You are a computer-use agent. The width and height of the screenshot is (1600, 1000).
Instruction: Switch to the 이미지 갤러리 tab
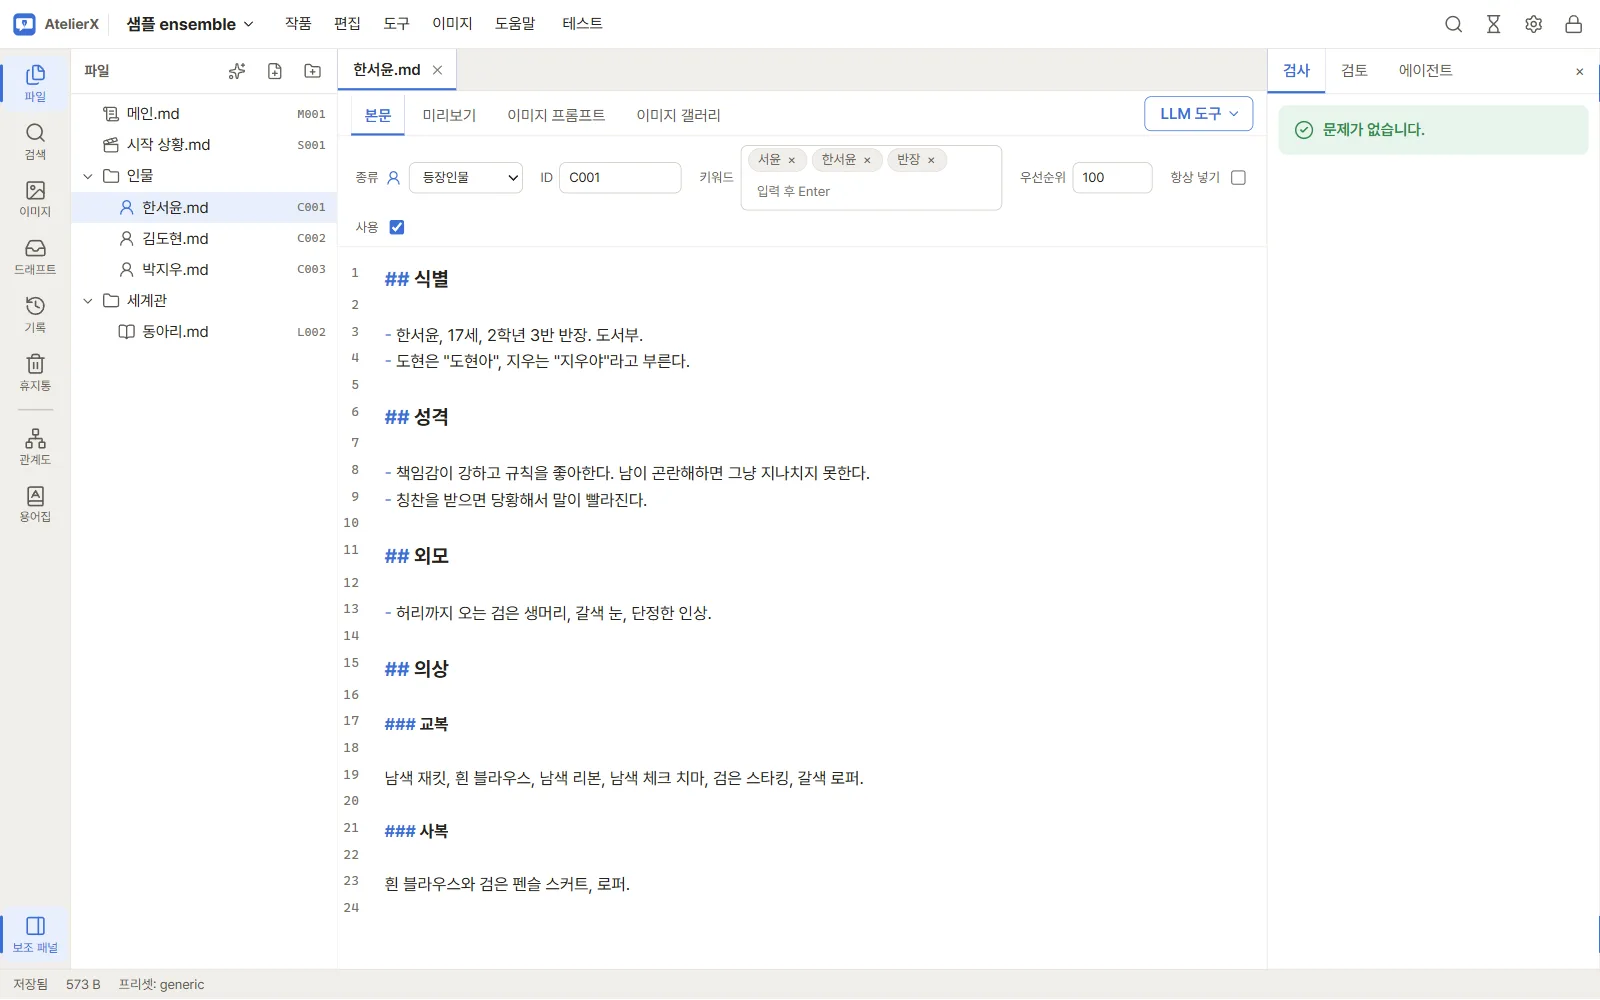coord(678,115)
